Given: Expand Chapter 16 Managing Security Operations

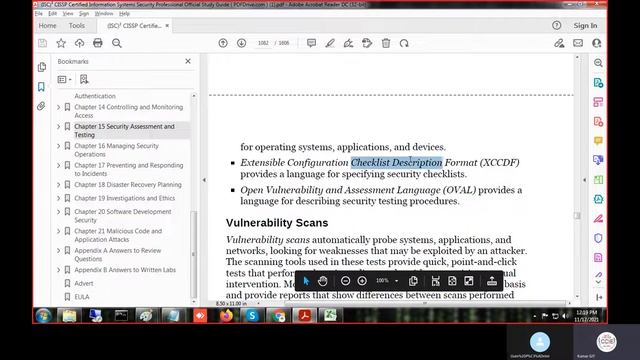Looking at the screenshot, I should point(58,146).
